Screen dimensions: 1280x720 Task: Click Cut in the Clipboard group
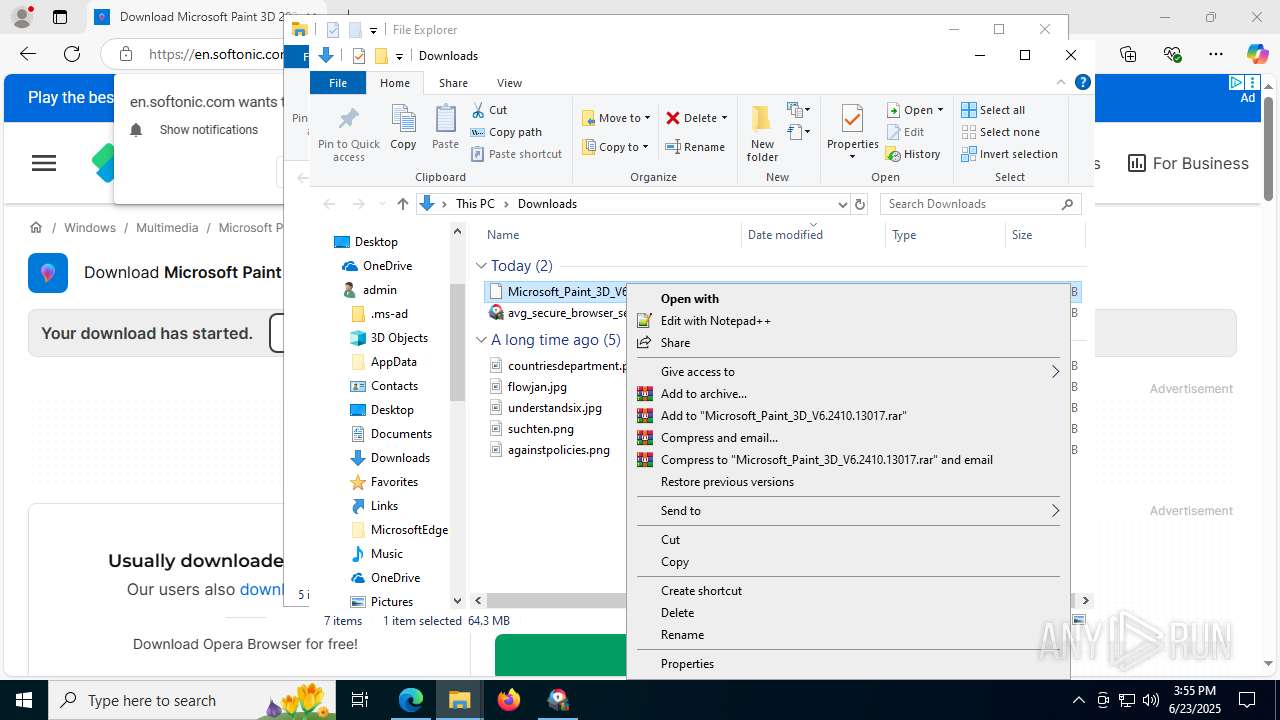coord(489,110)
